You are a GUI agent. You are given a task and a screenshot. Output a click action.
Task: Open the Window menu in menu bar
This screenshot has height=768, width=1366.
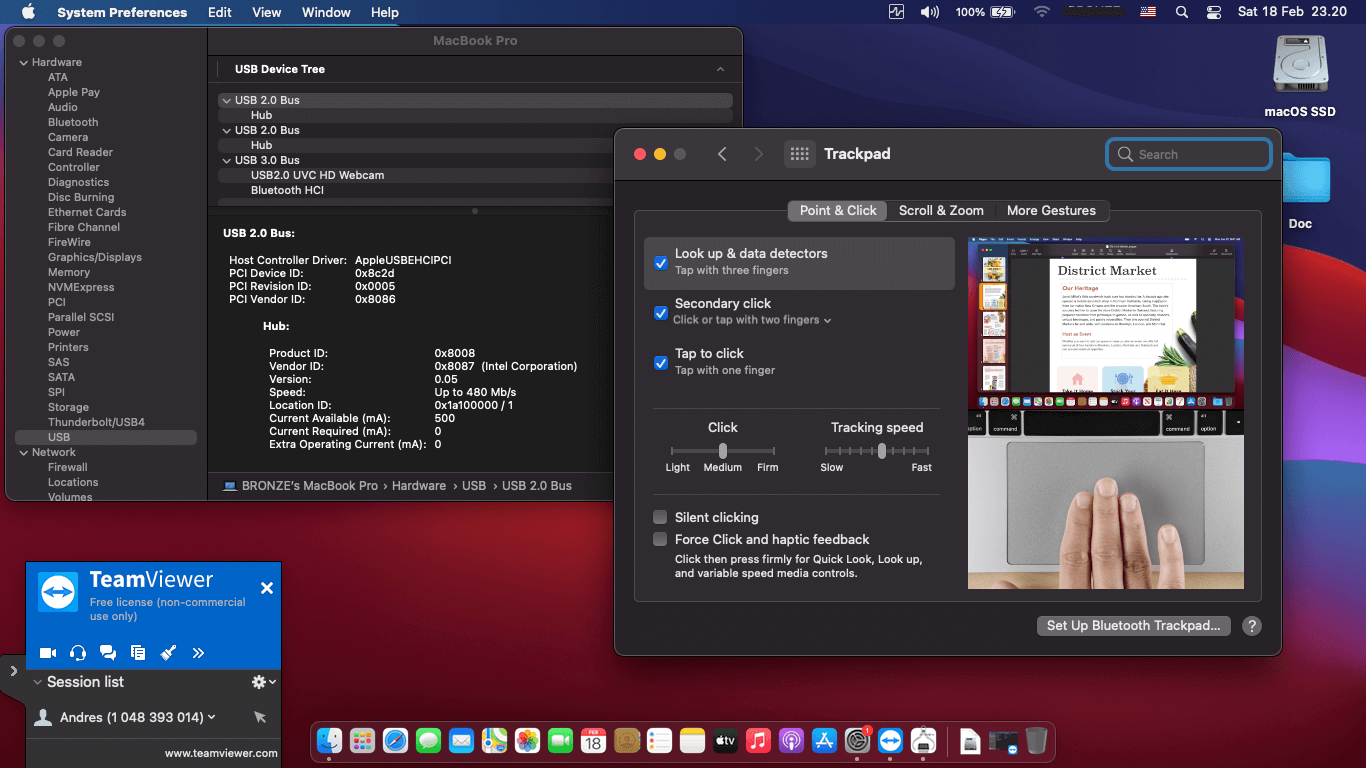pyautogui.click(x=326, y=12)
